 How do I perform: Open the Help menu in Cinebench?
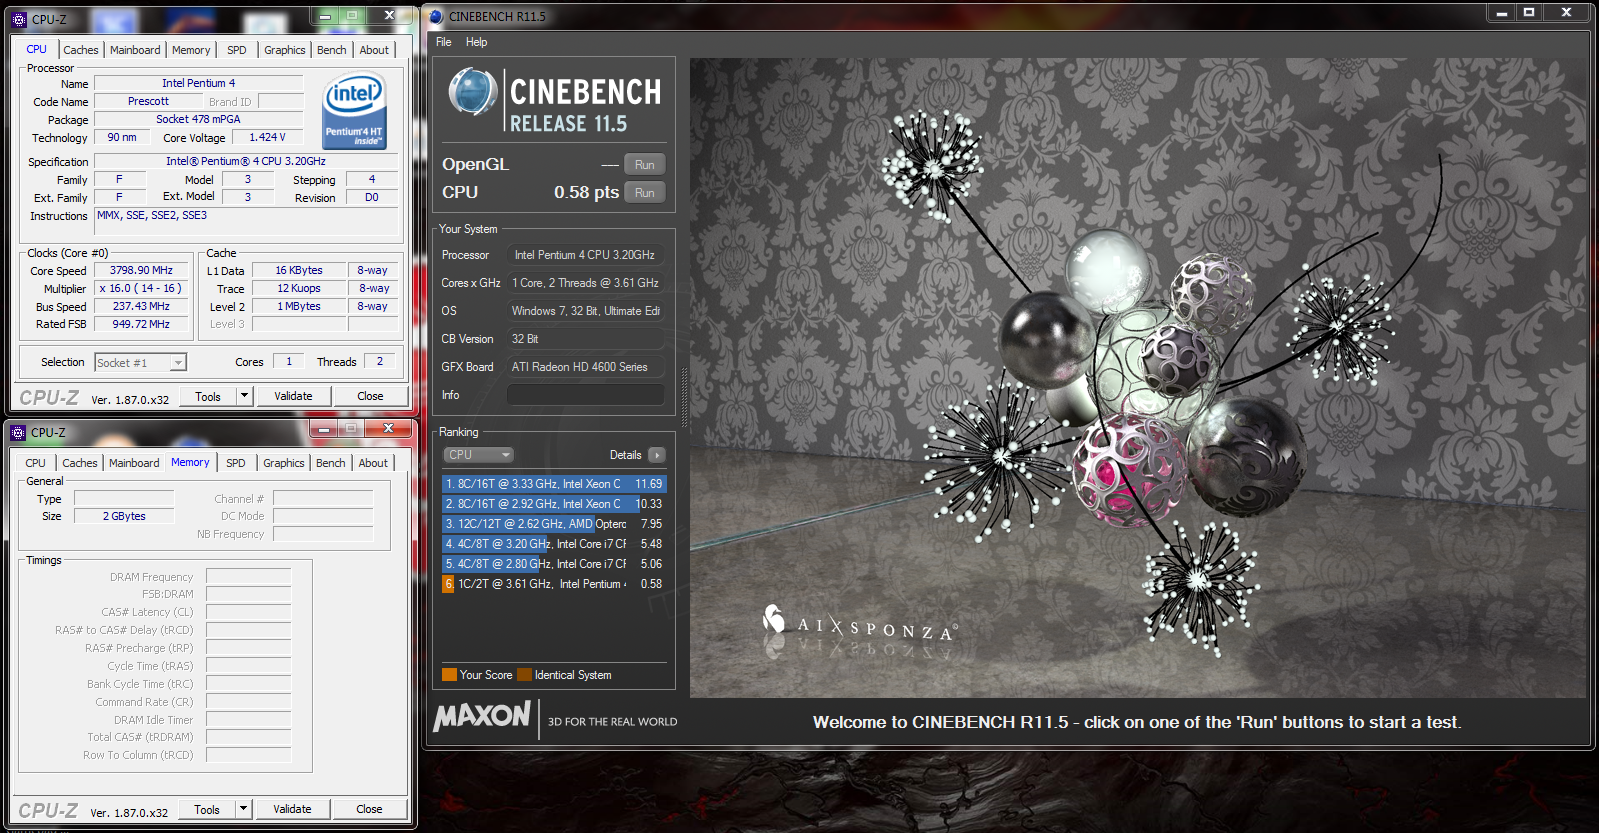click(476, 42)
